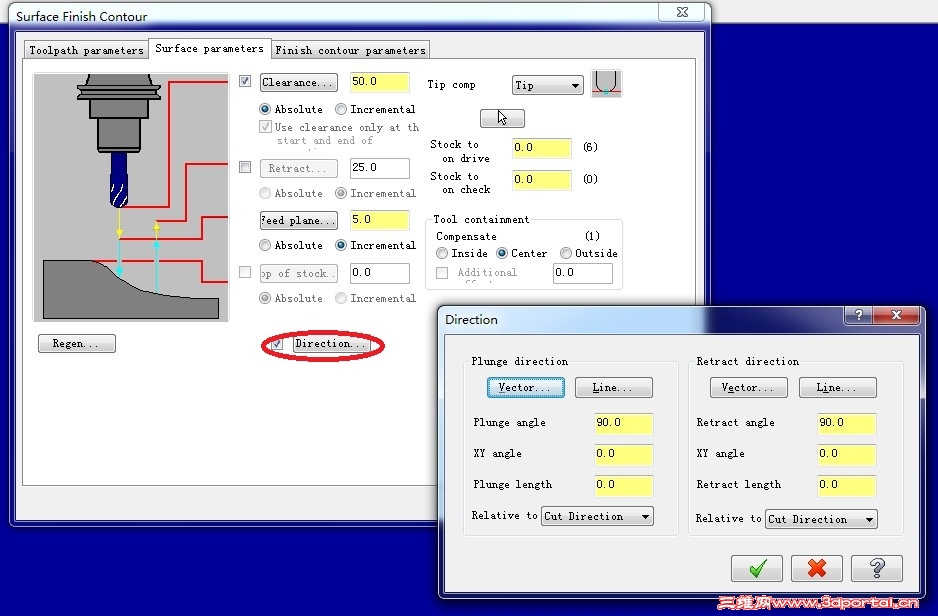Click the Direction... button
This screenshot has height=616, width=938.
tap(331, 344)
